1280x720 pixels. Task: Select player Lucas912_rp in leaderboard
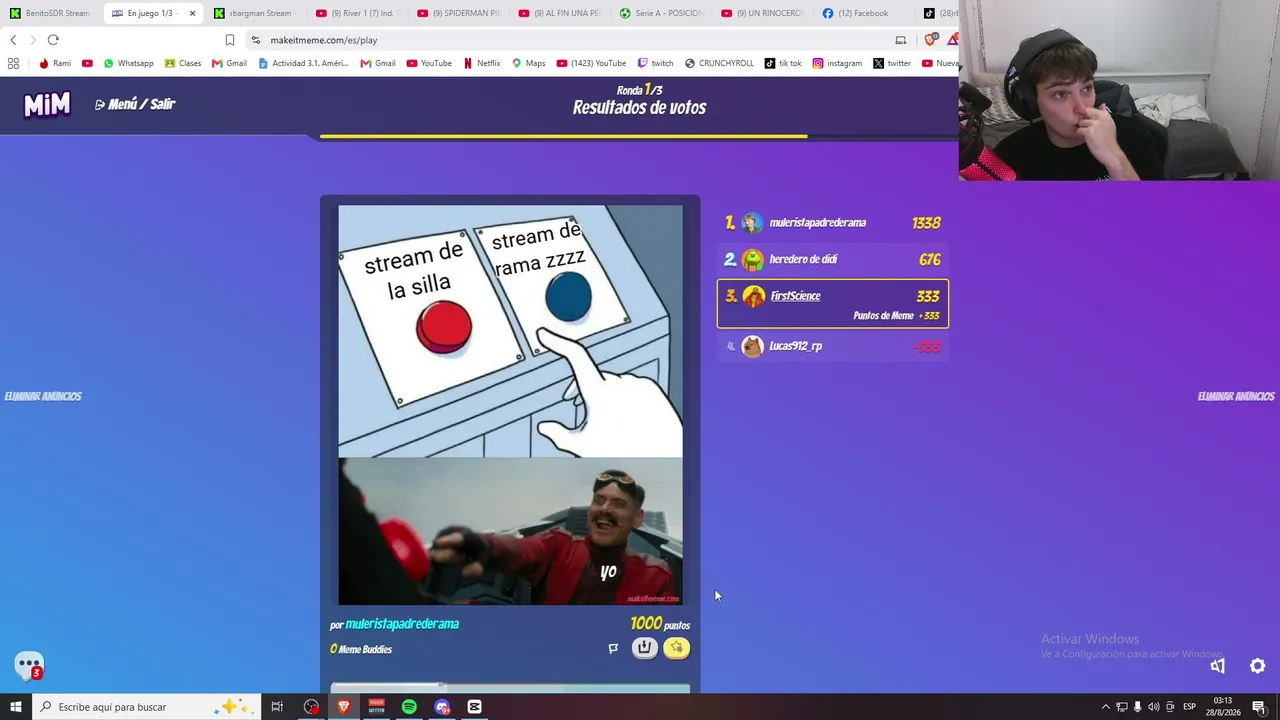point(833,347)
